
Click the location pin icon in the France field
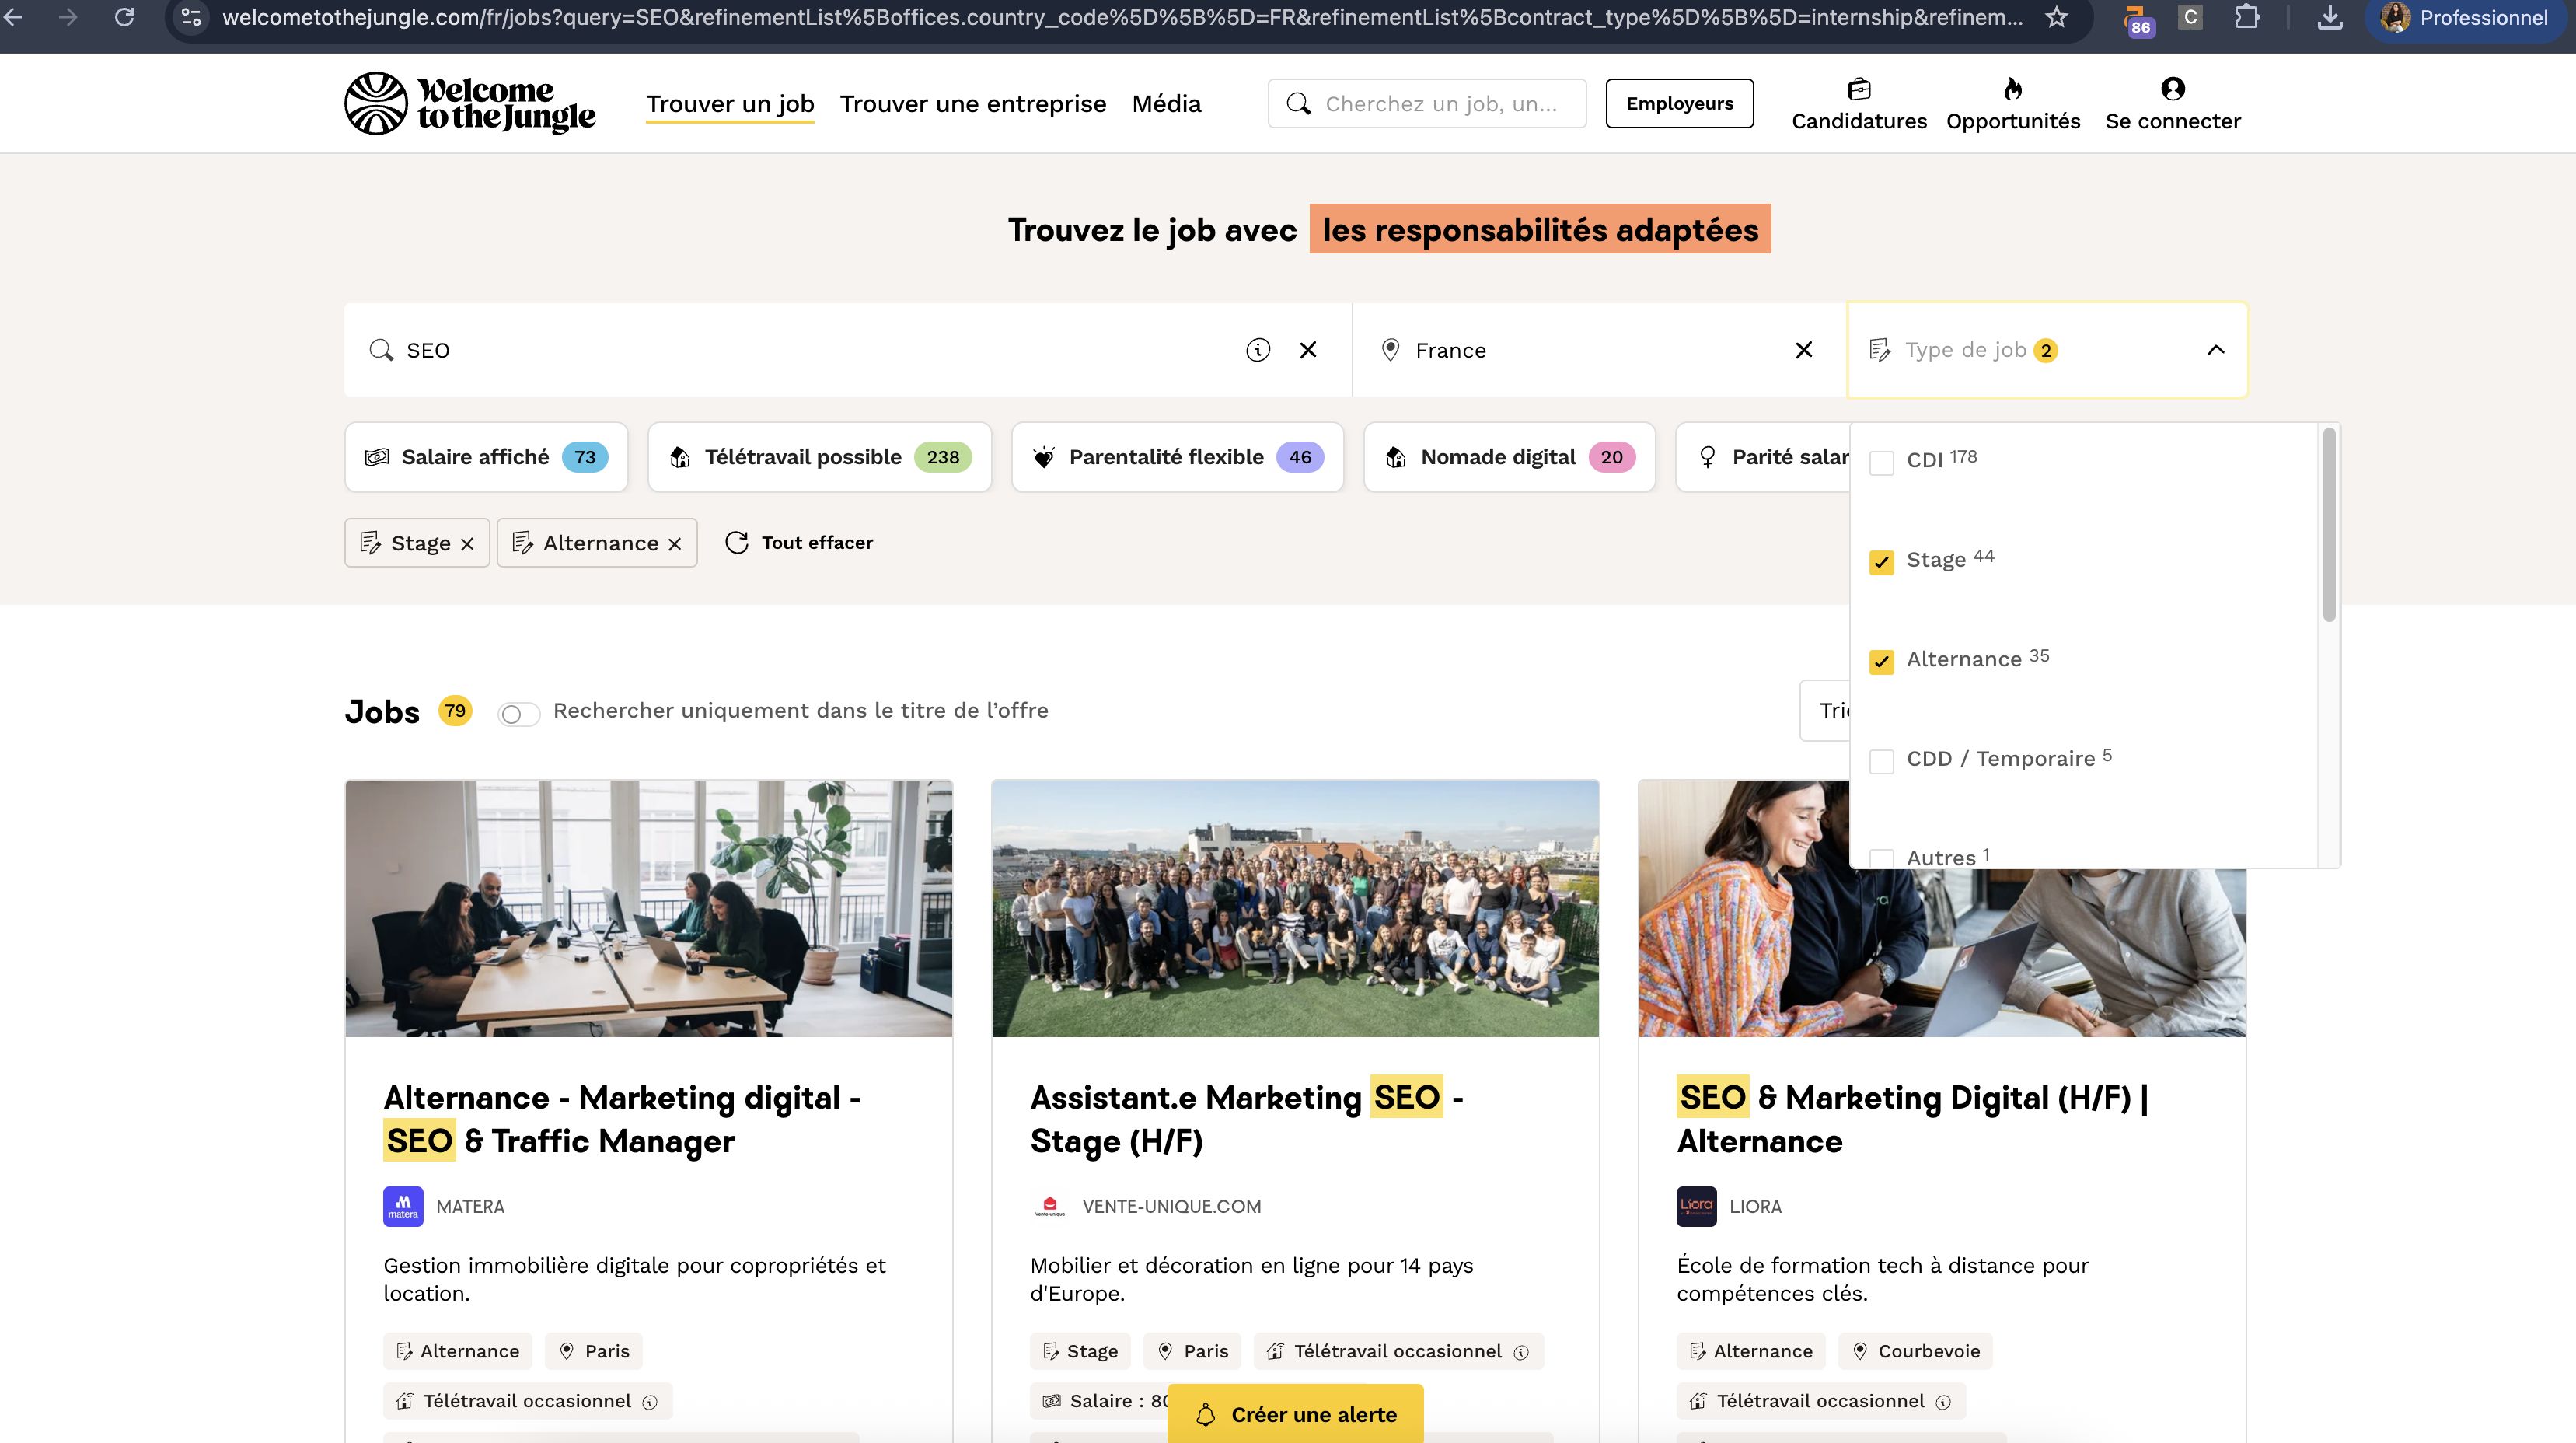coord(1390,350)
